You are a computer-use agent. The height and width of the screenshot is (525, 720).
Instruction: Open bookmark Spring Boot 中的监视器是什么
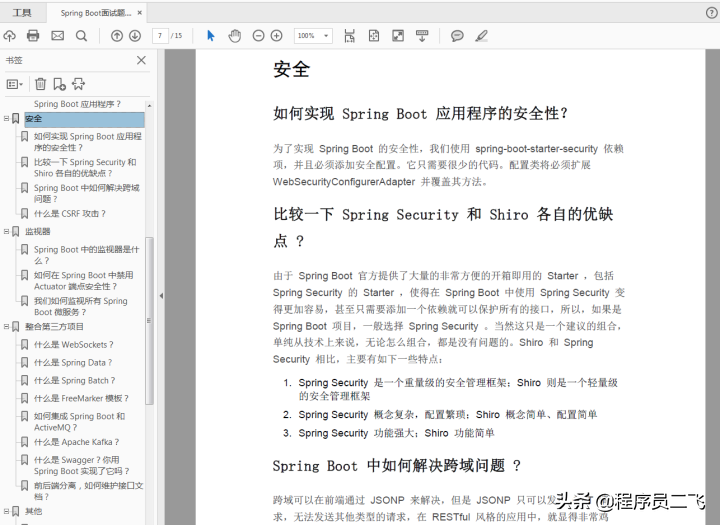pos(86,255)
